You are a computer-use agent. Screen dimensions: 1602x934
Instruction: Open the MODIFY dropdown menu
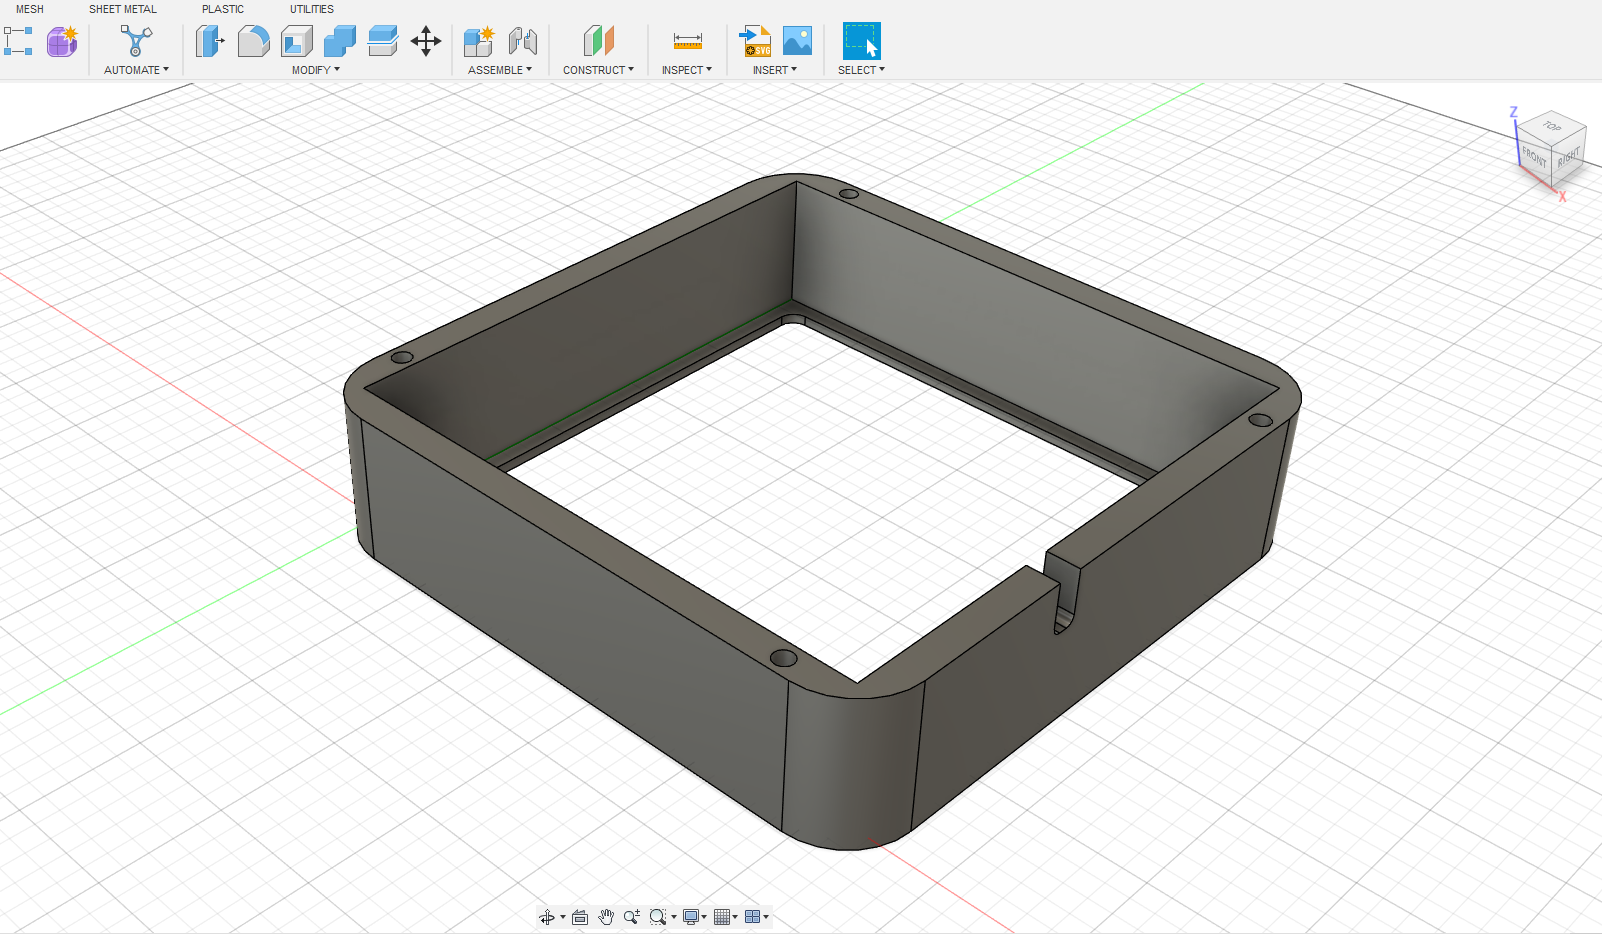click(x=316, y=70)
